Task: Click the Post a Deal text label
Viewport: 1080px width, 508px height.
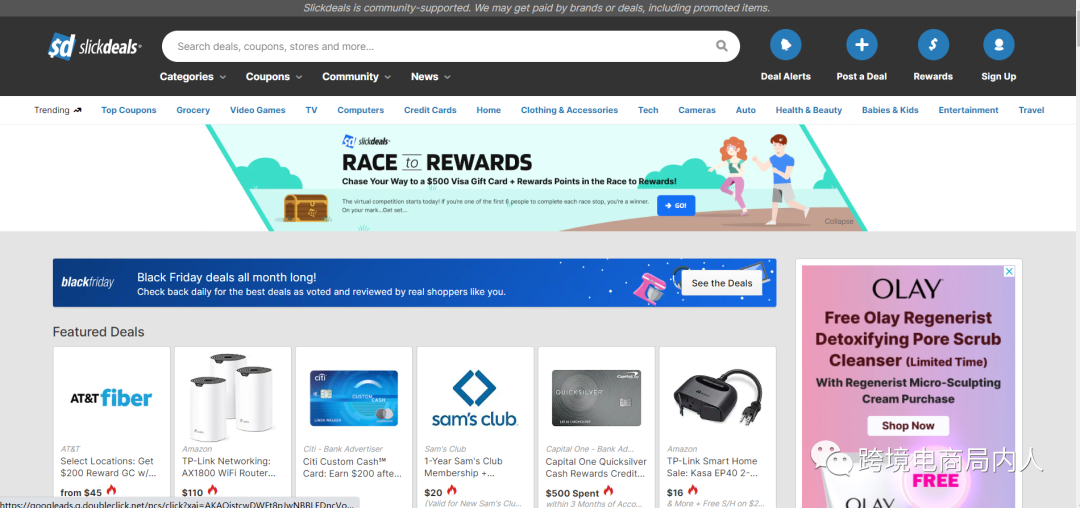Action: pyautogui.click(x=862, y=76)
